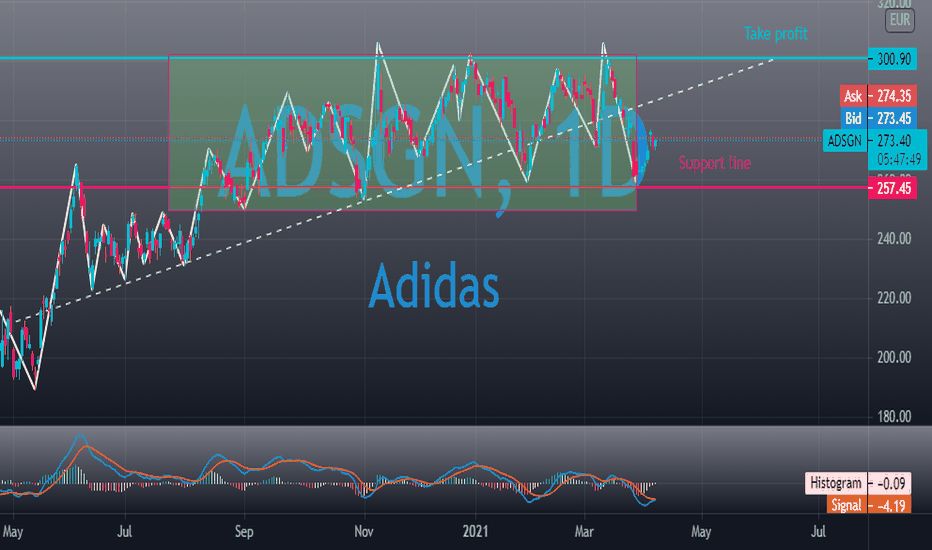The height and width of the screenshot is (550, 932).
Task: Select the Ask 274.35 price label
Action: [878, 96]
